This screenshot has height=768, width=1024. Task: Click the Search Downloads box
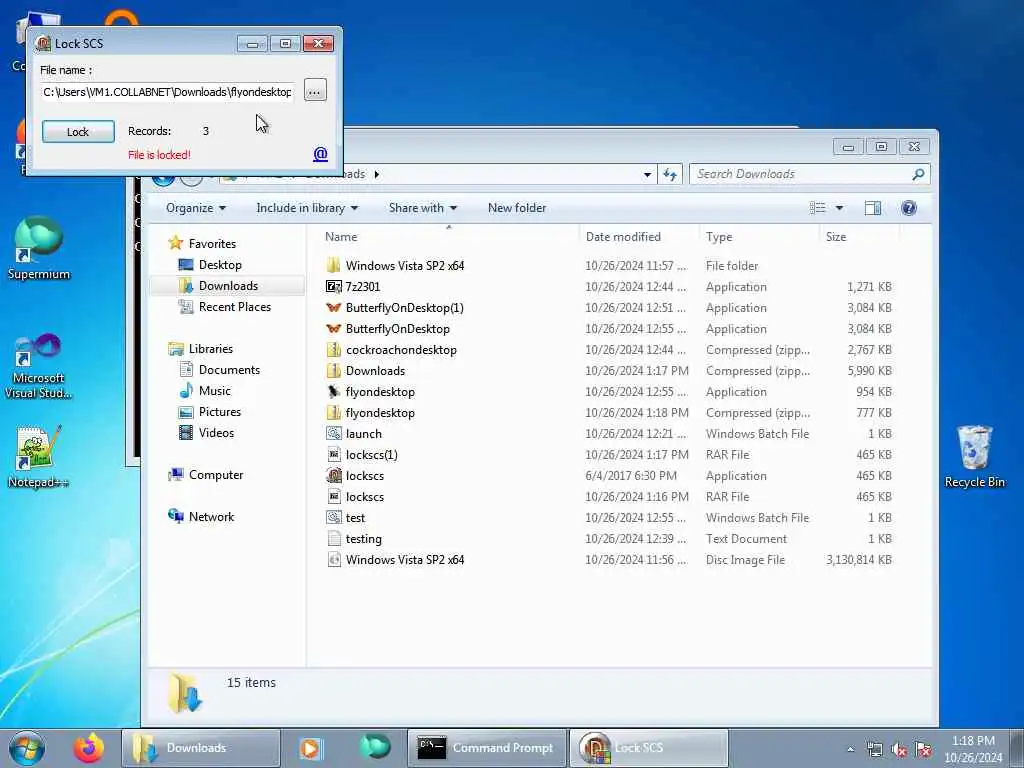pos(809,174)
